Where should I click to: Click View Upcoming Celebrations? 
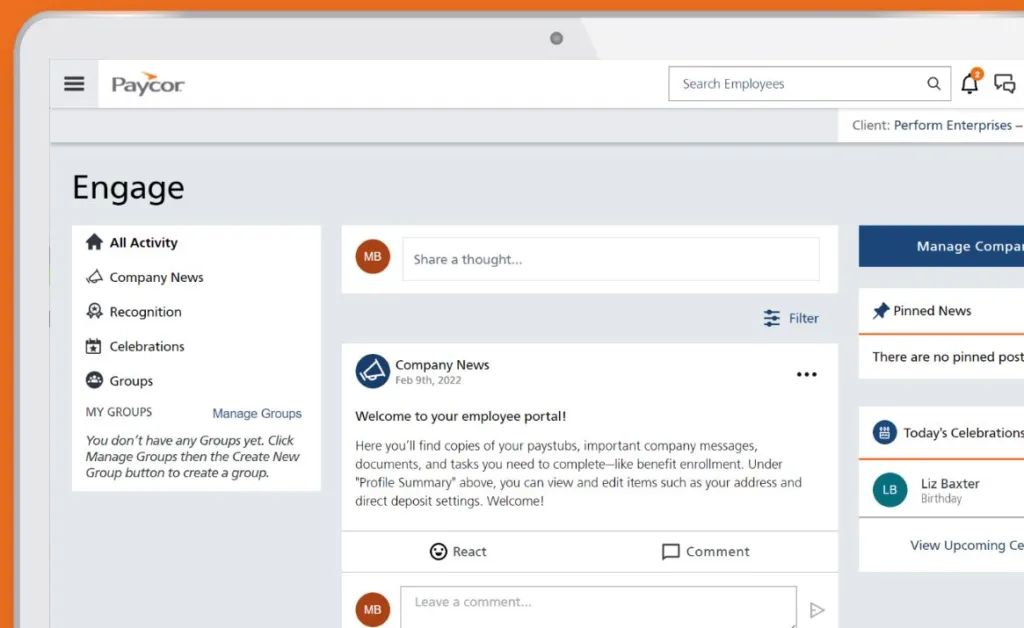pos(964,545)
